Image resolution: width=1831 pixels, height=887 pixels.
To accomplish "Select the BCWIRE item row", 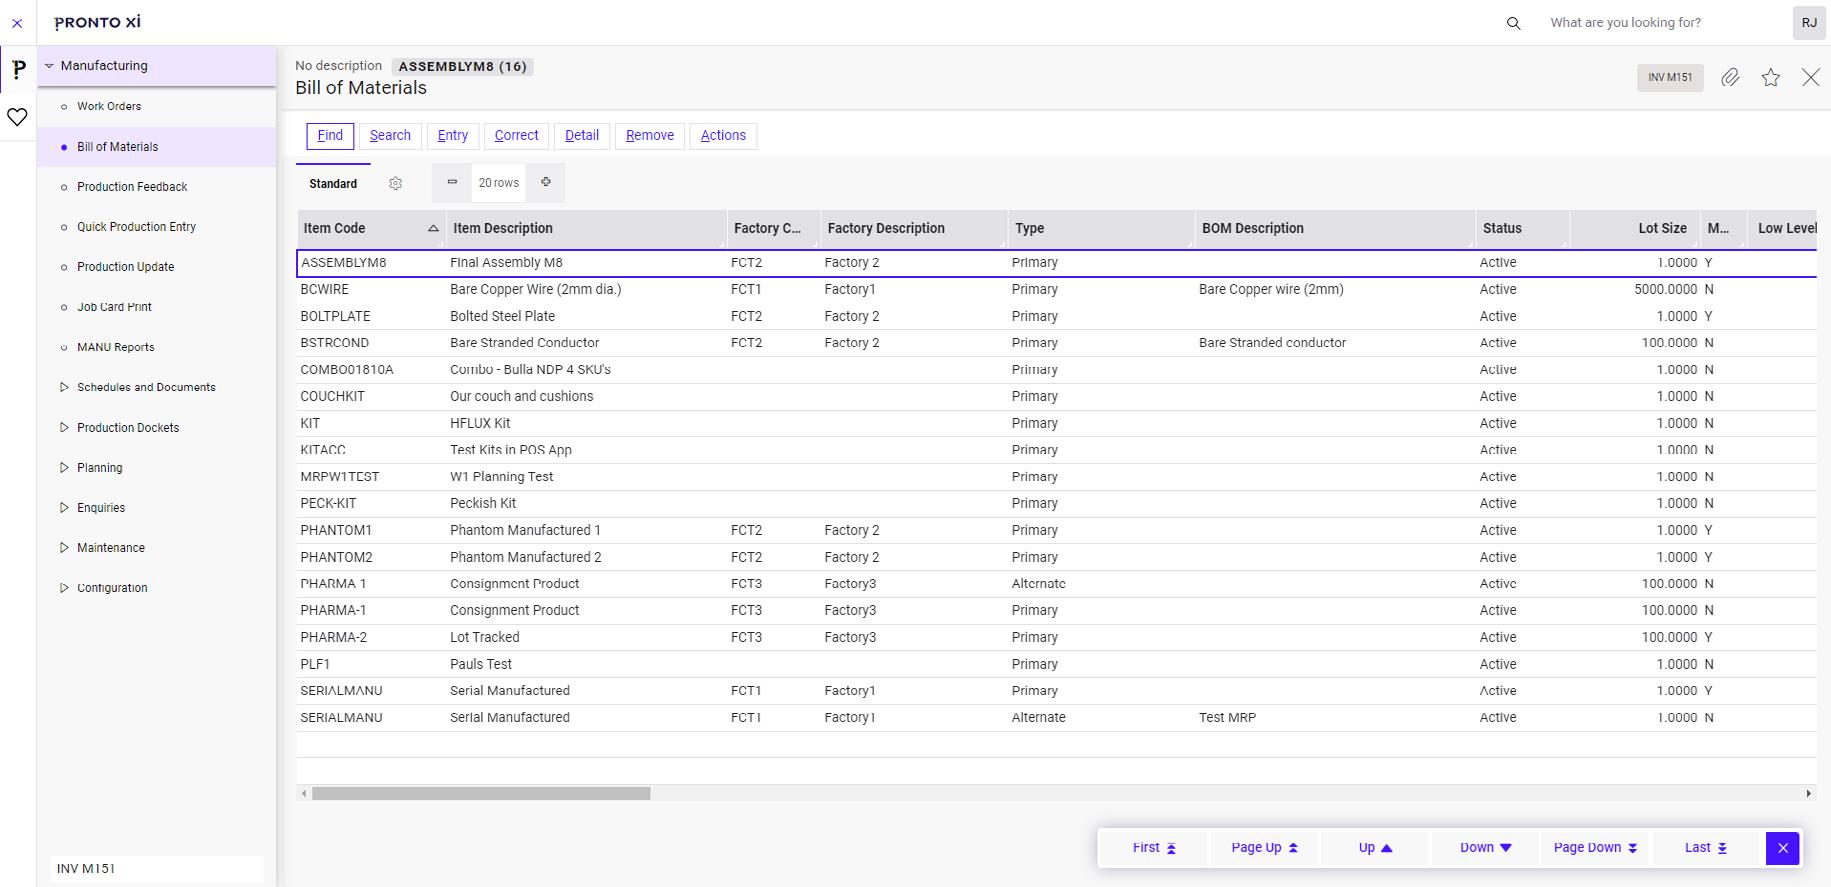I will click(x=1056, y=290).
